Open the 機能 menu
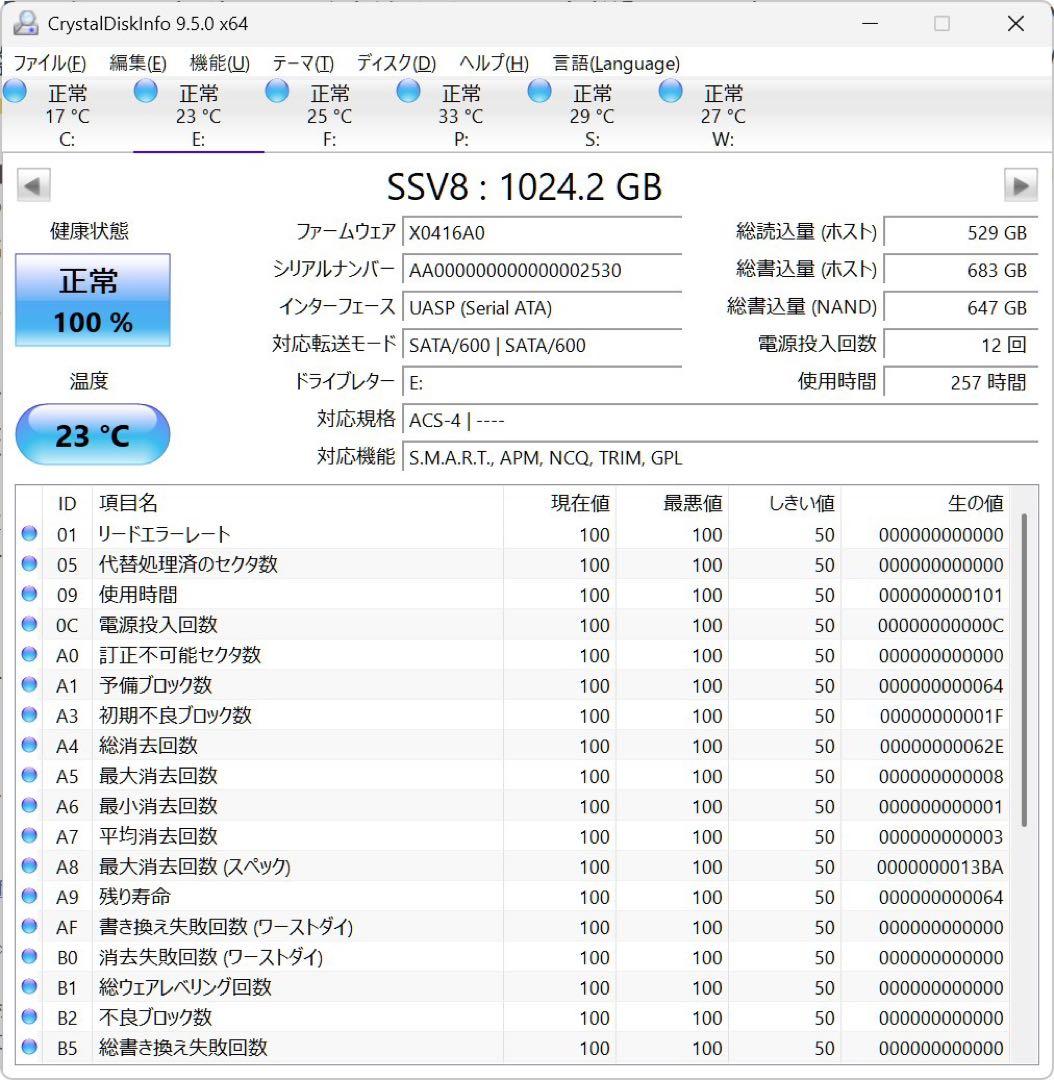 pos(216,63)
